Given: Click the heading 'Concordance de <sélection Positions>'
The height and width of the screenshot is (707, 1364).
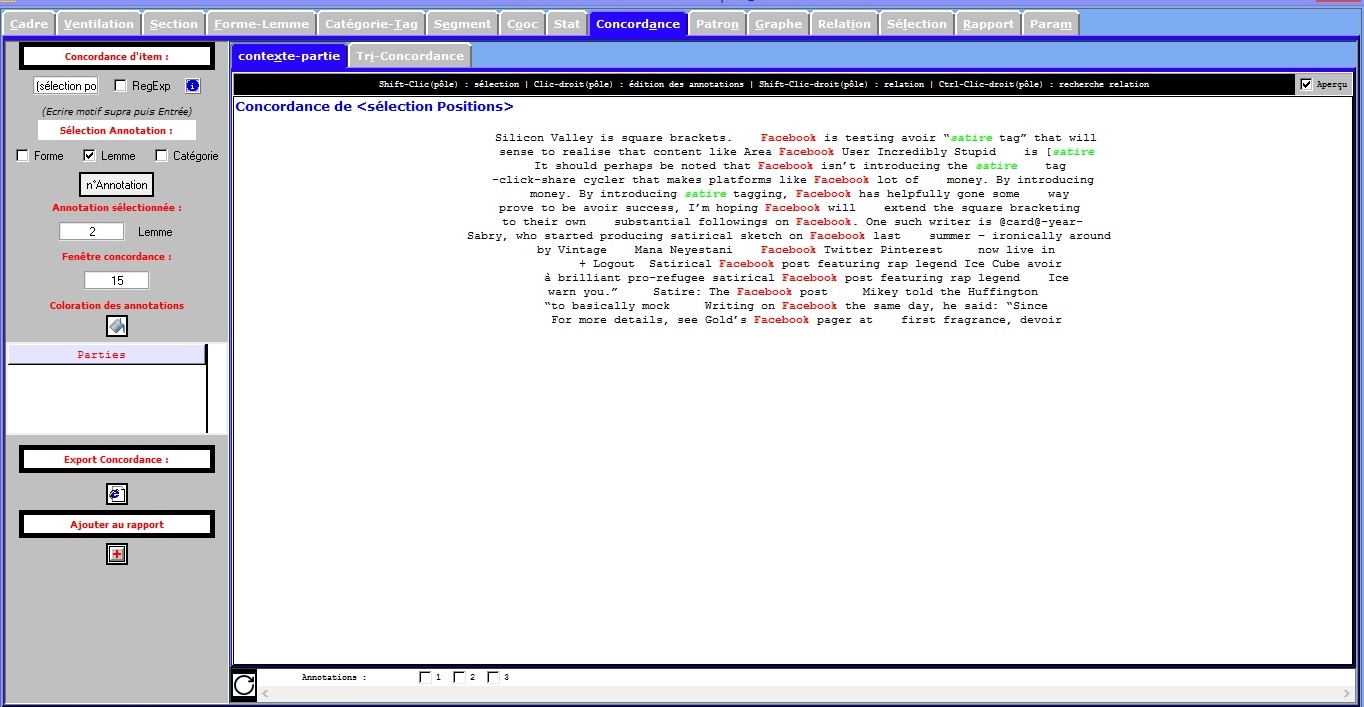Looking at the screenshot, I should pos(375,107).
